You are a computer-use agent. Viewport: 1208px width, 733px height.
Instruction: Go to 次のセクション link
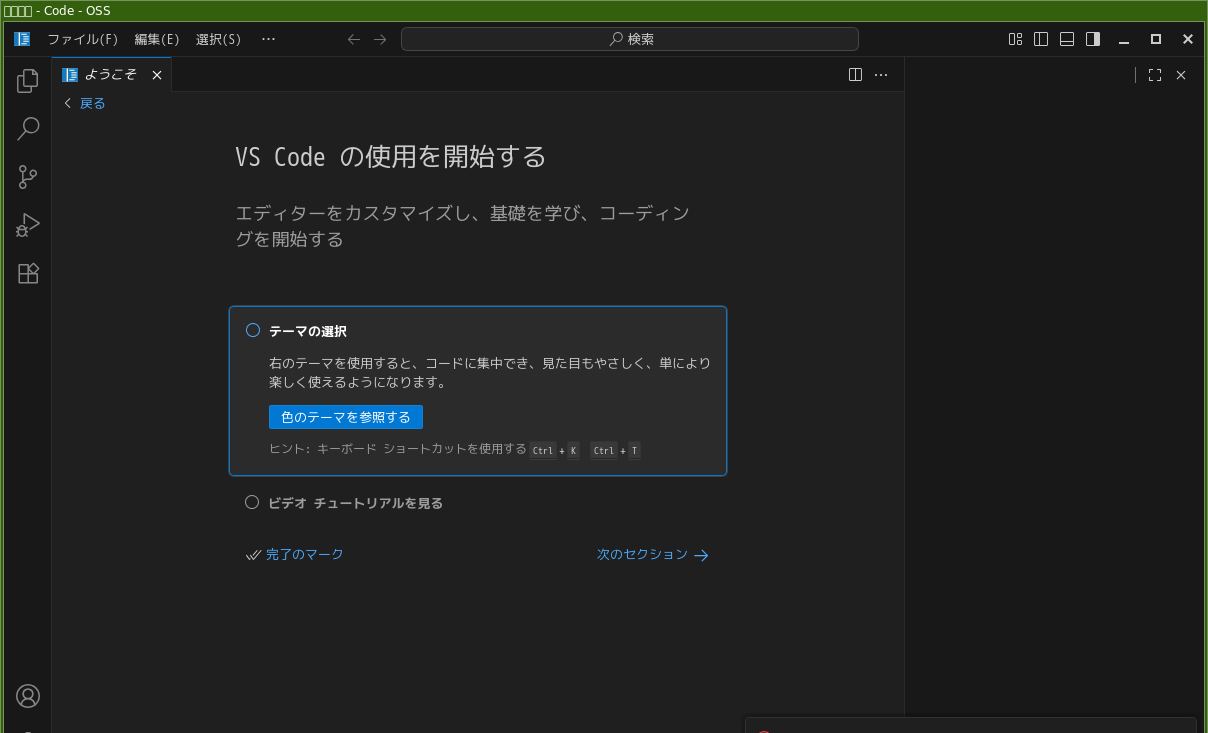click(653, 554)
